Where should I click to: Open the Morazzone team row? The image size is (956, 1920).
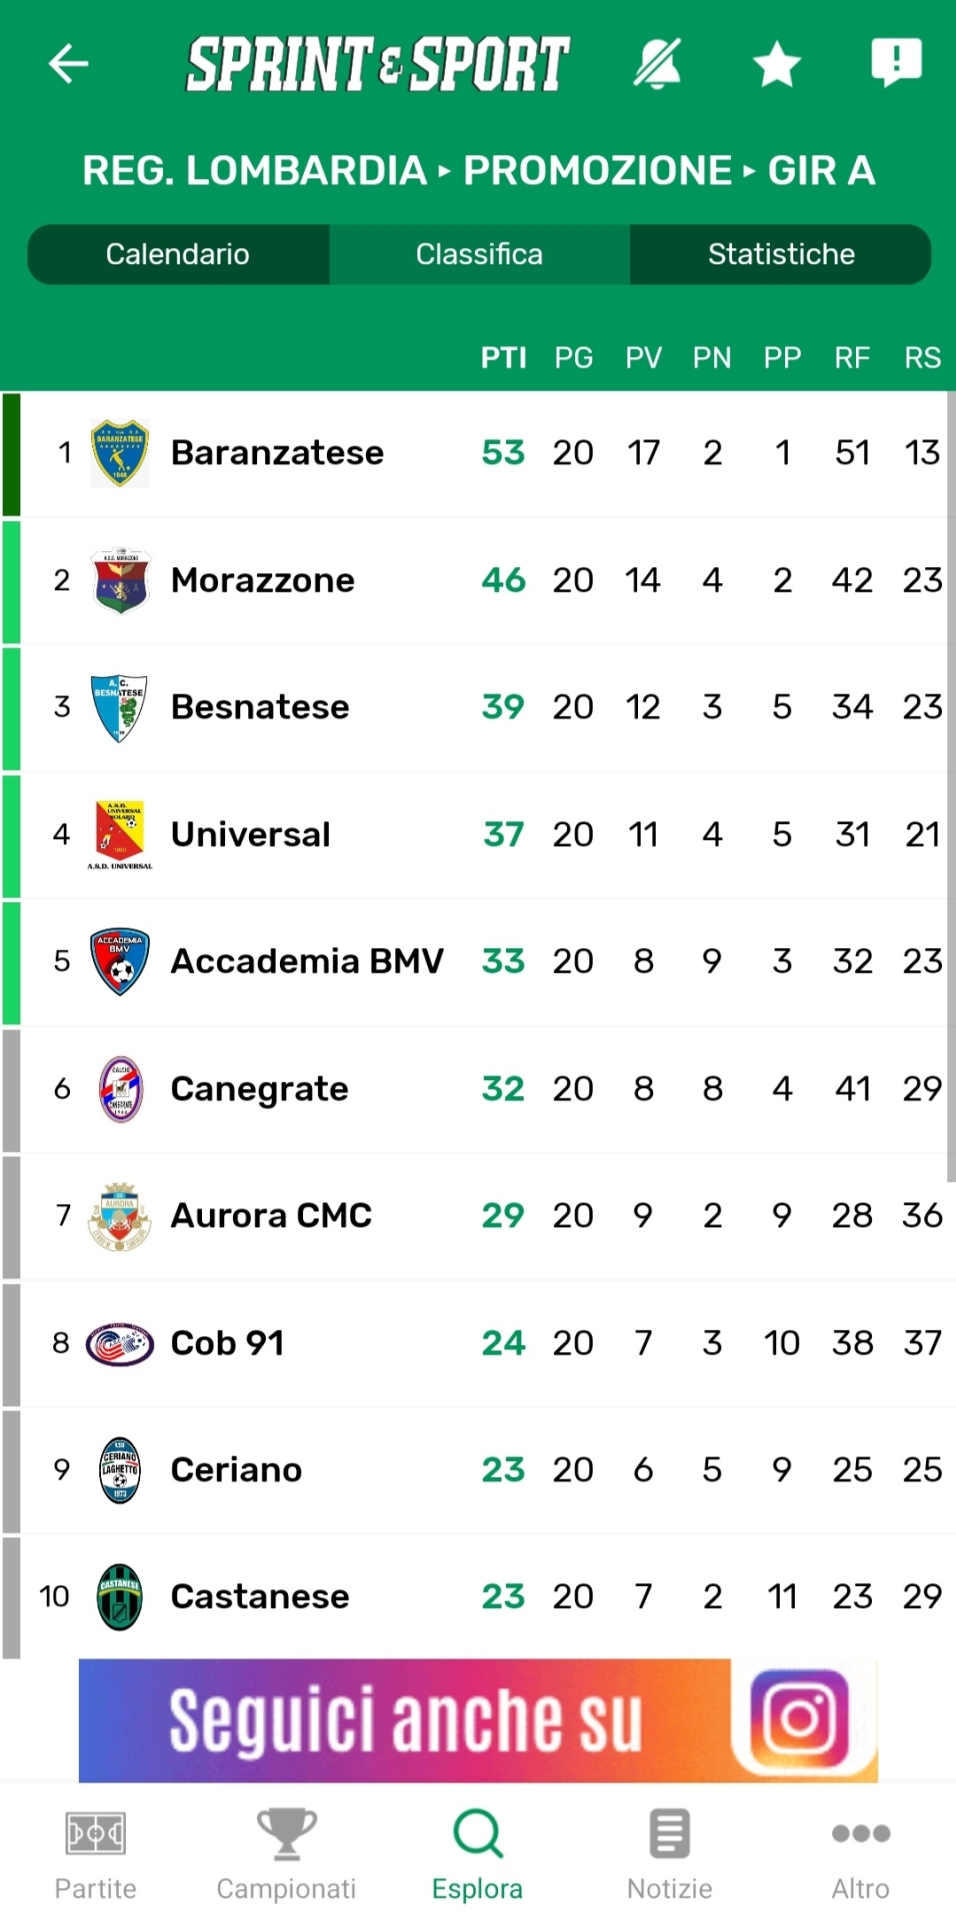click(263, 580)
